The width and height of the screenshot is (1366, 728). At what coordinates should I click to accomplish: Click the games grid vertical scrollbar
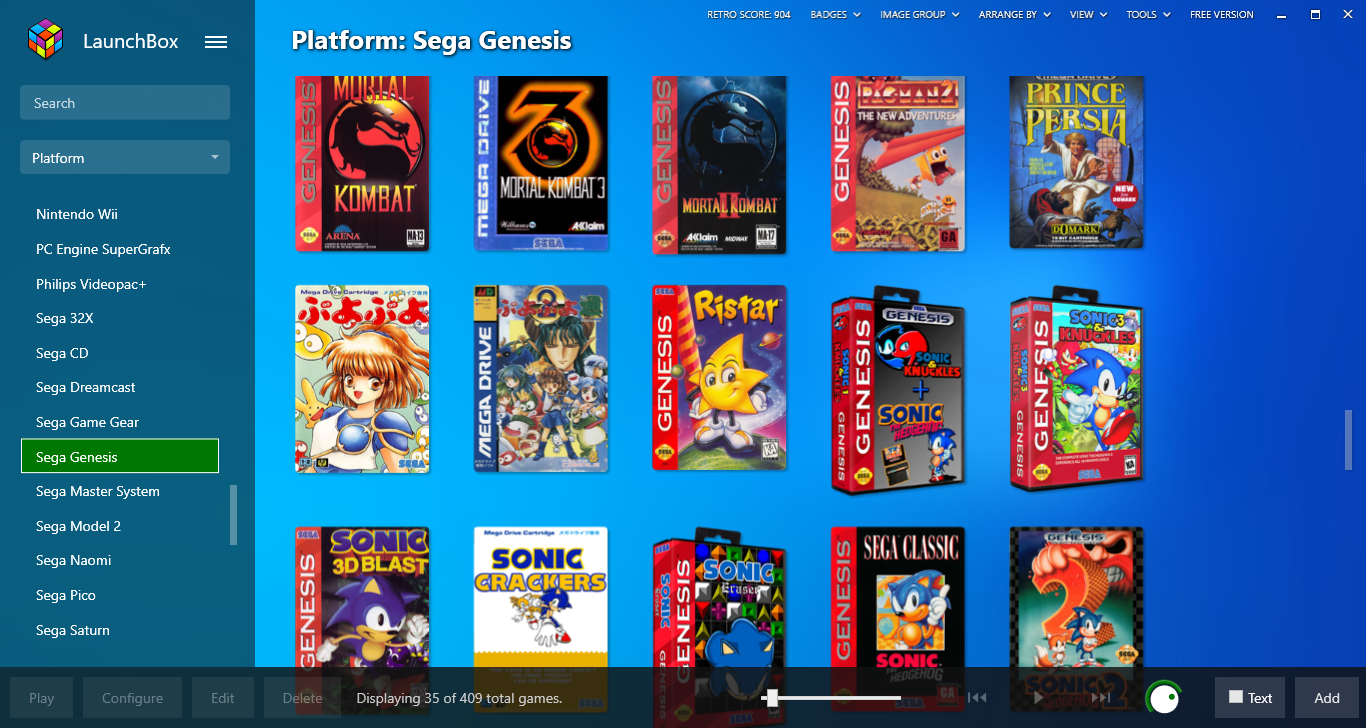pos(1348,439)
